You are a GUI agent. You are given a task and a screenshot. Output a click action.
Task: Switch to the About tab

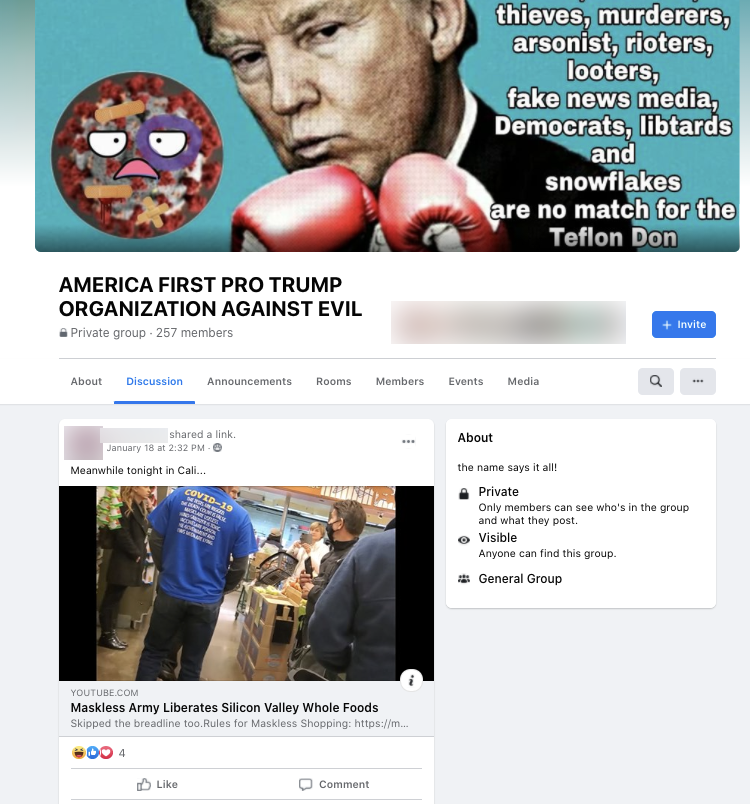pos(86,381)
